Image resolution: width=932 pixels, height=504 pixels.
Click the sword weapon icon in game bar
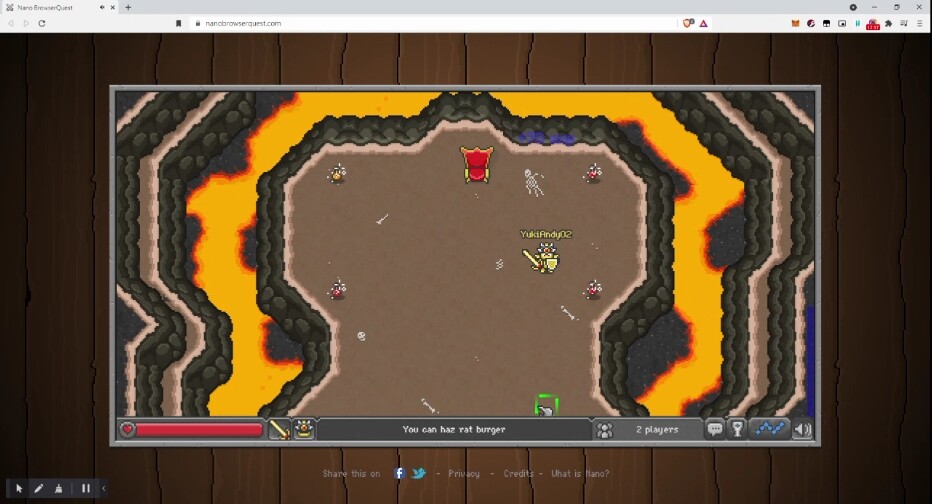[x=279, y=429]
